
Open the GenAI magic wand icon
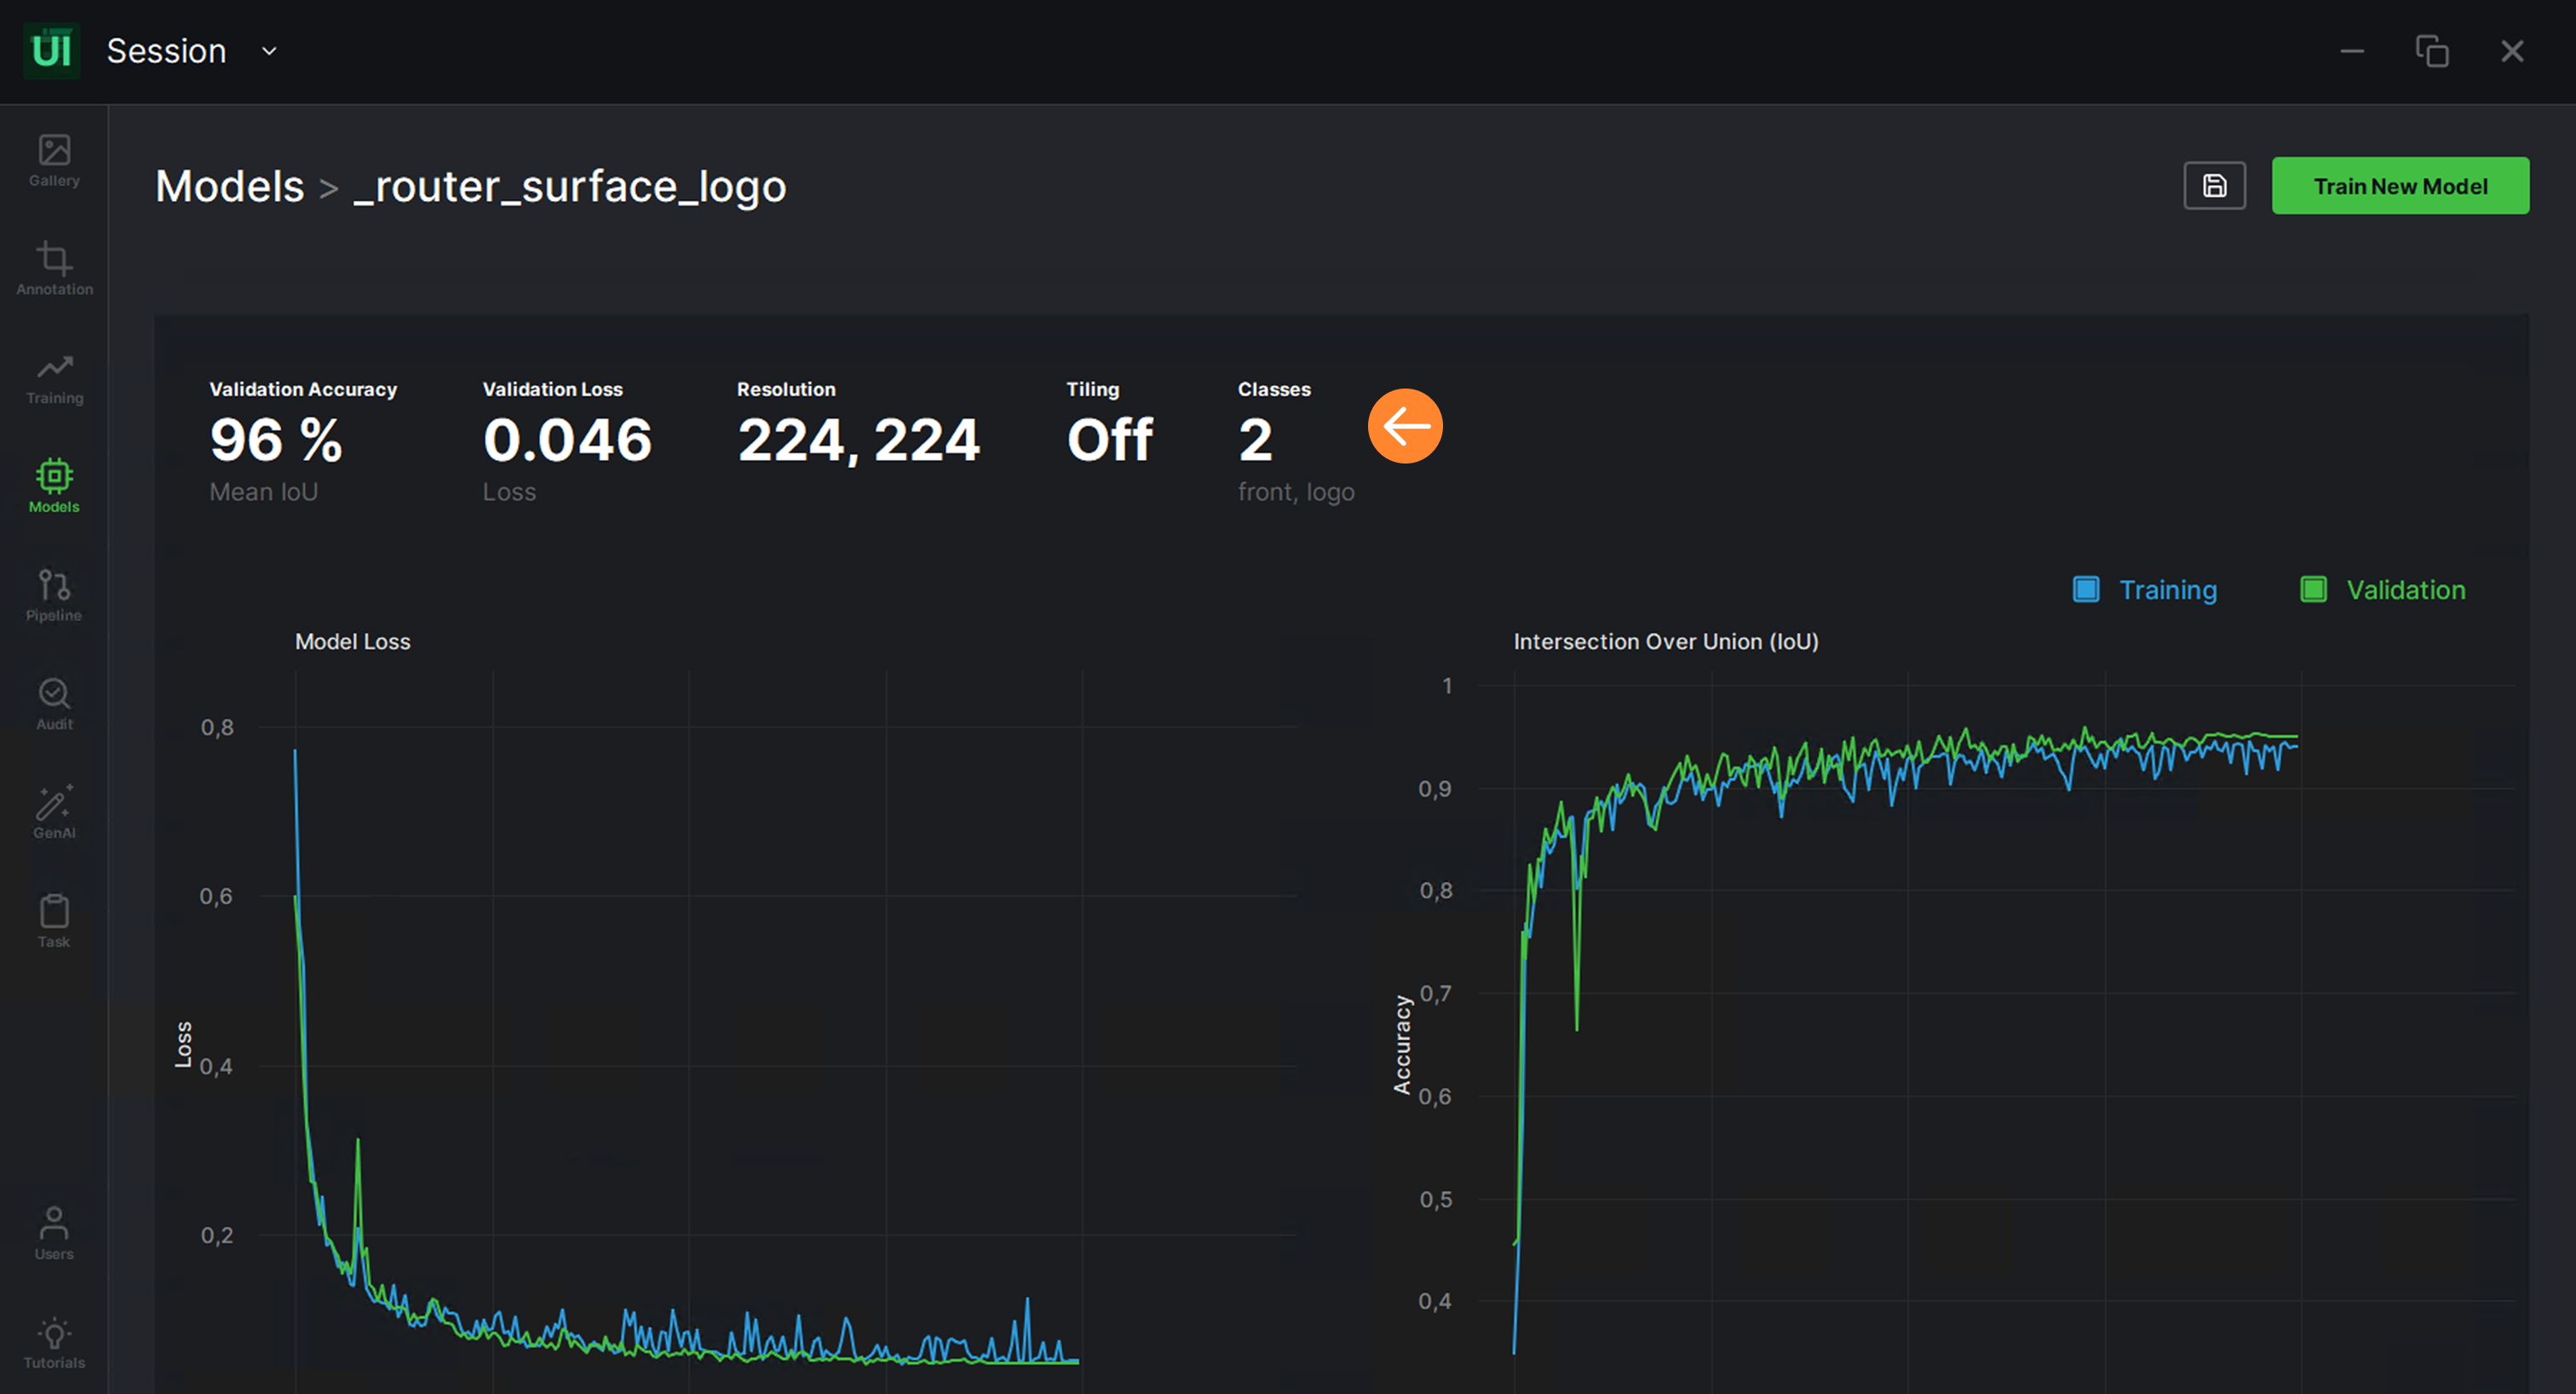(x=54, y=812)
